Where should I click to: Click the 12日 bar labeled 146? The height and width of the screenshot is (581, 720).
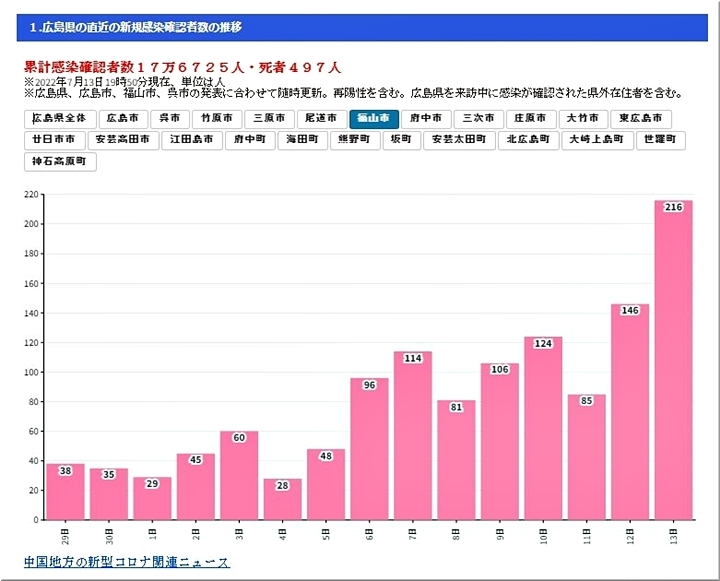[x=630, y=412]
